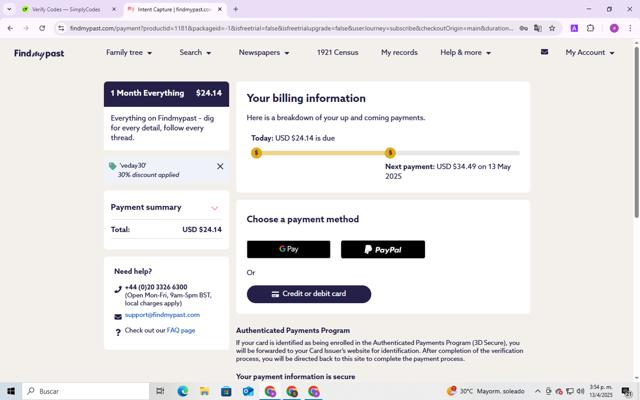The image size is (640, 400).
Task: Open the My Account dropdown
Action: (x=590, y=53)
